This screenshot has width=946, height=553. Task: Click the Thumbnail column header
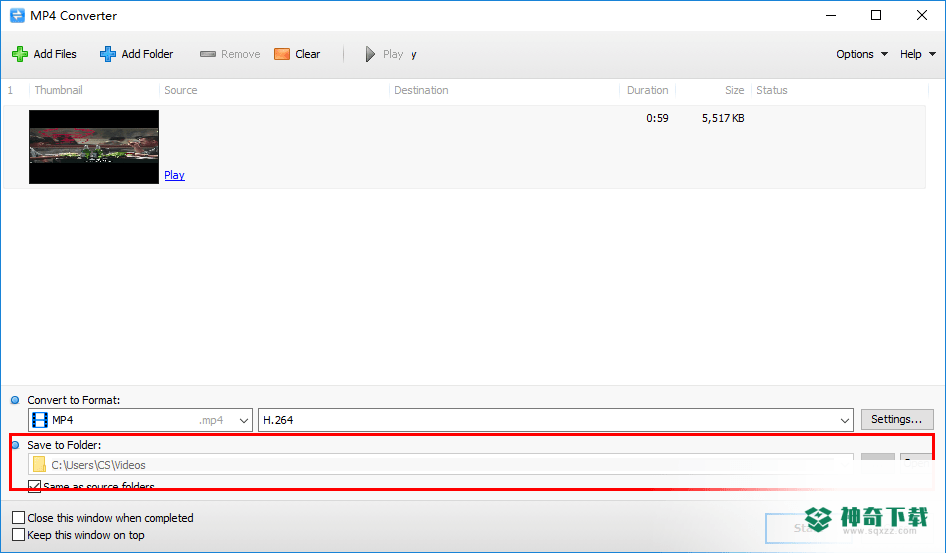(x=59, y=90)
